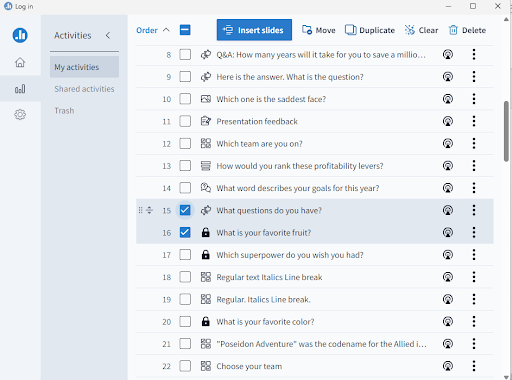This screenshot has height=380, width=512.
Task: Click the image icon for saddest face question
Action: tap(206, 99)
